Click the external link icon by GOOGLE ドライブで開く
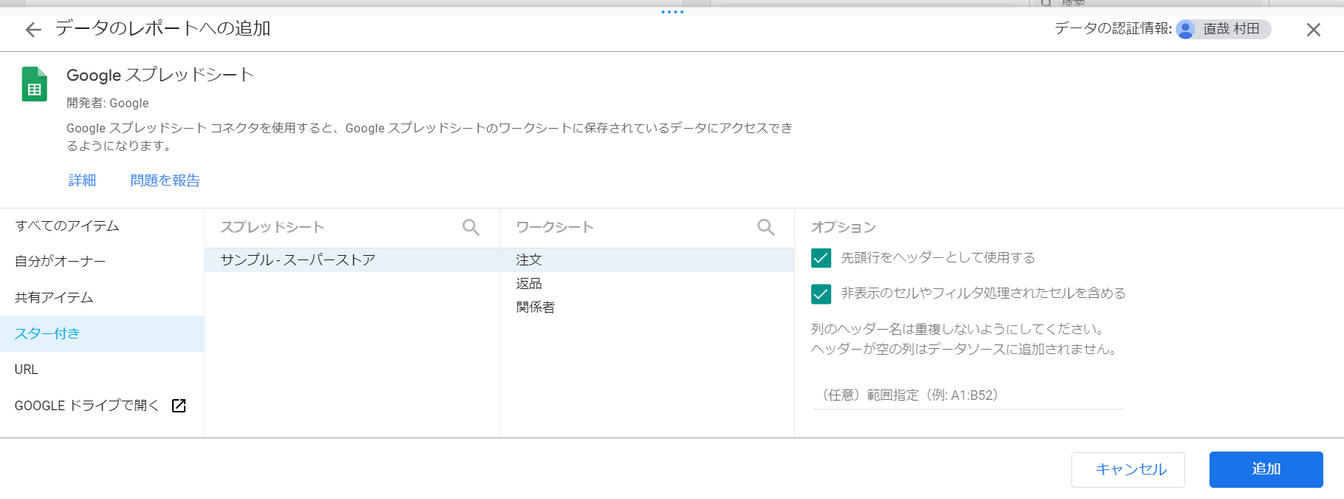This screenshot has height=499, width=1344. 179,405
